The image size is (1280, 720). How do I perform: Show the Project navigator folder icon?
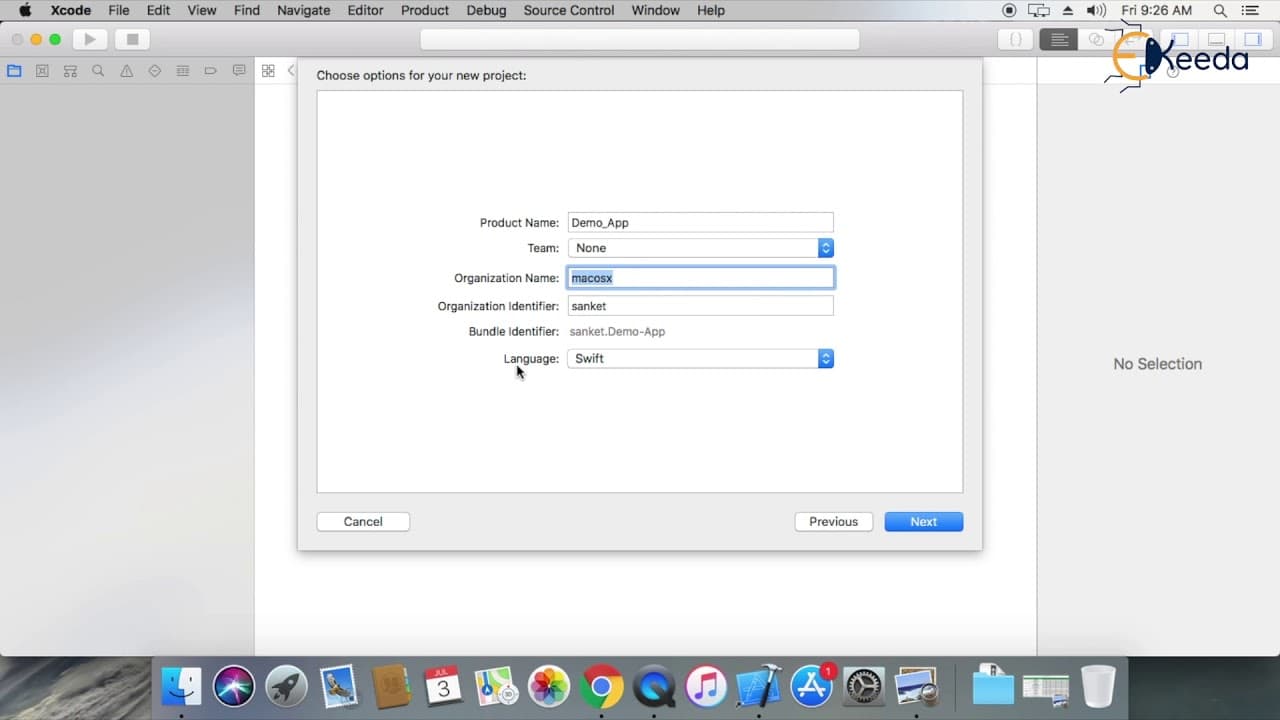[14, 71]
